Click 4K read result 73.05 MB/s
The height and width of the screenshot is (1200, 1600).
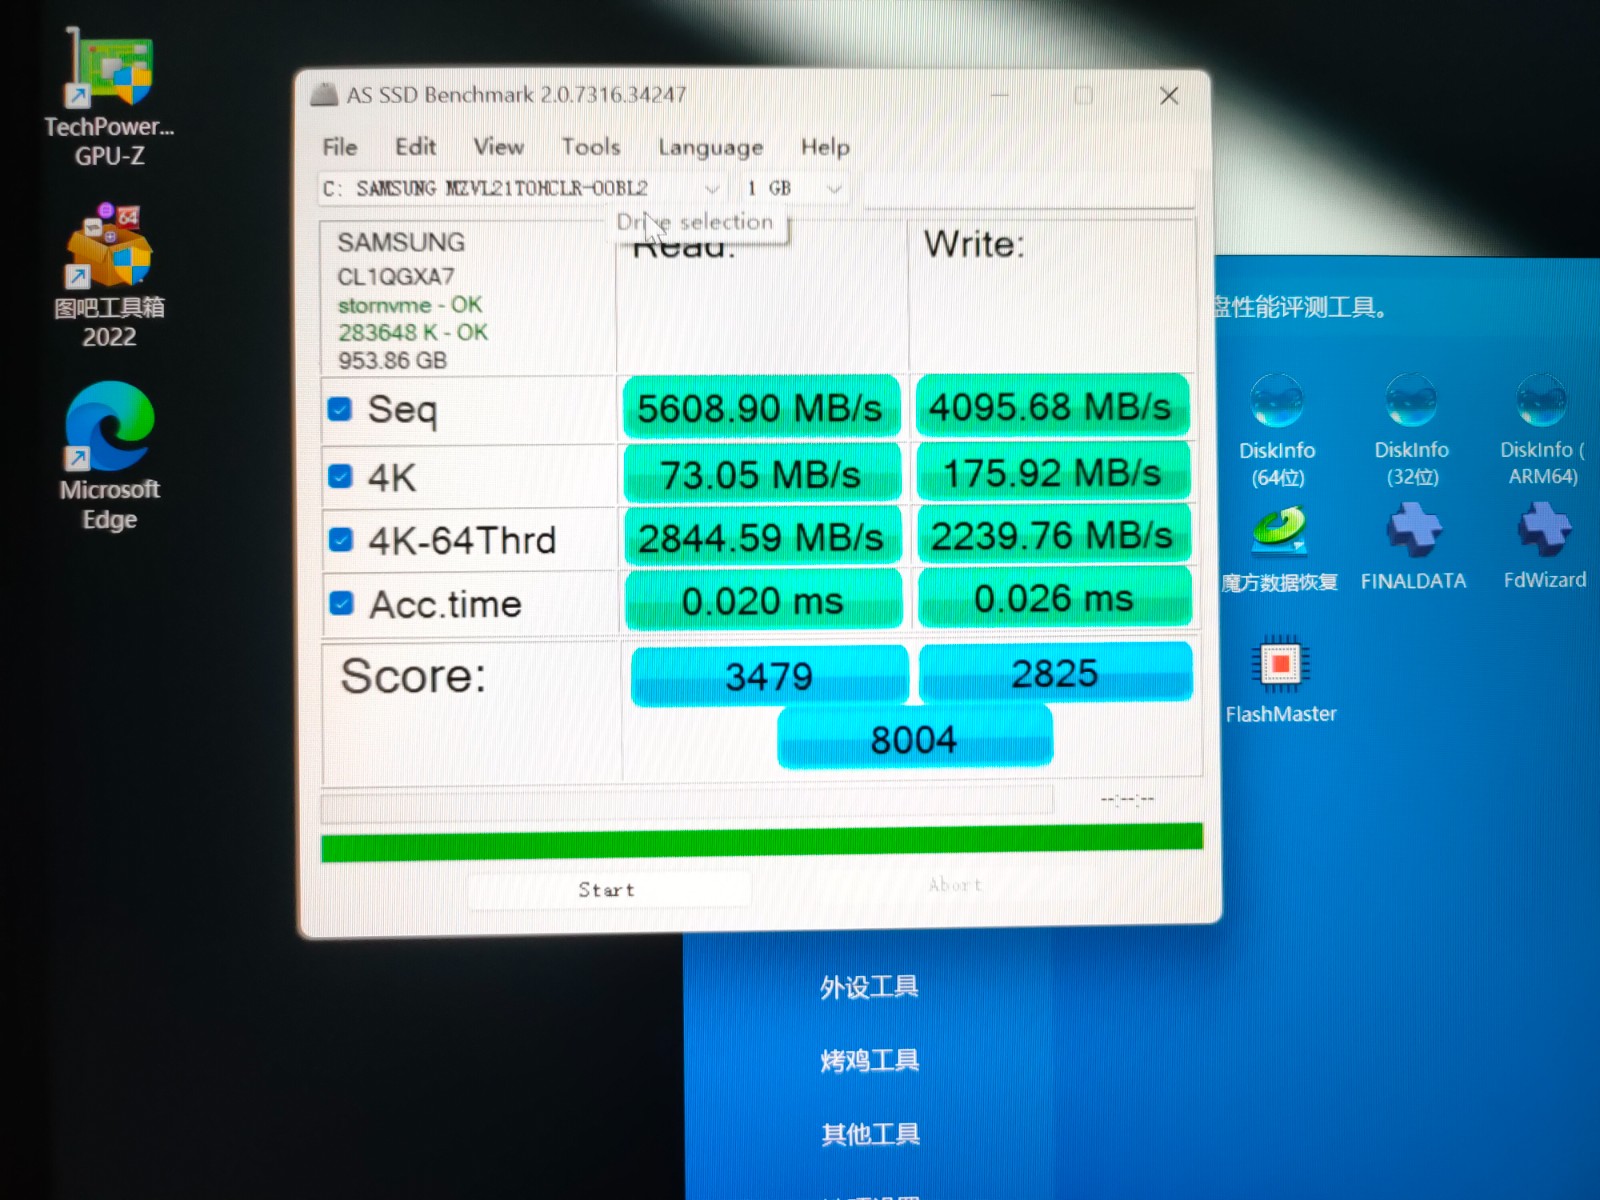[x=761, y=474]
